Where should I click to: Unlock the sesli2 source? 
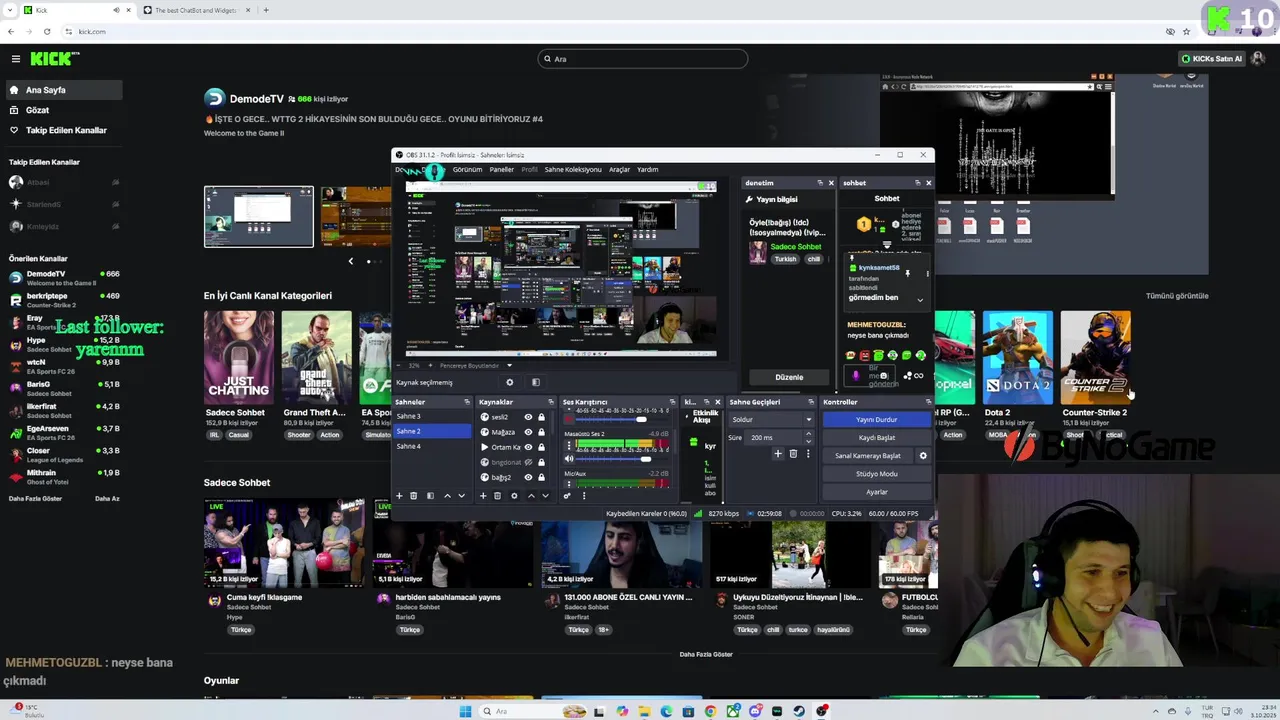point(542,417)
